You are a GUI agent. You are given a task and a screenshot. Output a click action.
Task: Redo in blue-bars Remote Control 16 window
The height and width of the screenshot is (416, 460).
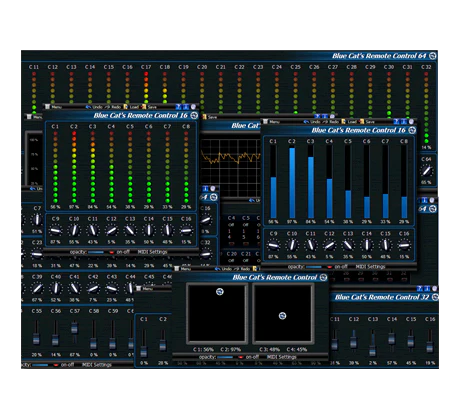coord(331,122)
